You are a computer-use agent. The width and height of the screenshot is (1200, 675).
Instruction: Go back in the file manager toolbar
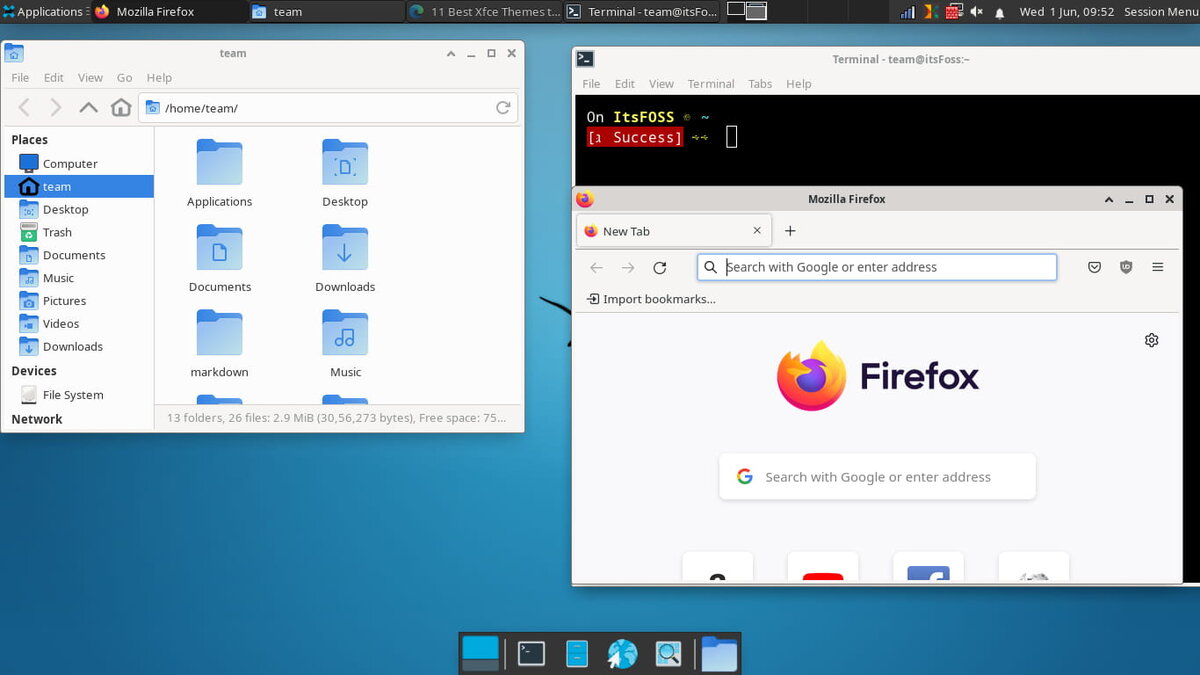25,108
